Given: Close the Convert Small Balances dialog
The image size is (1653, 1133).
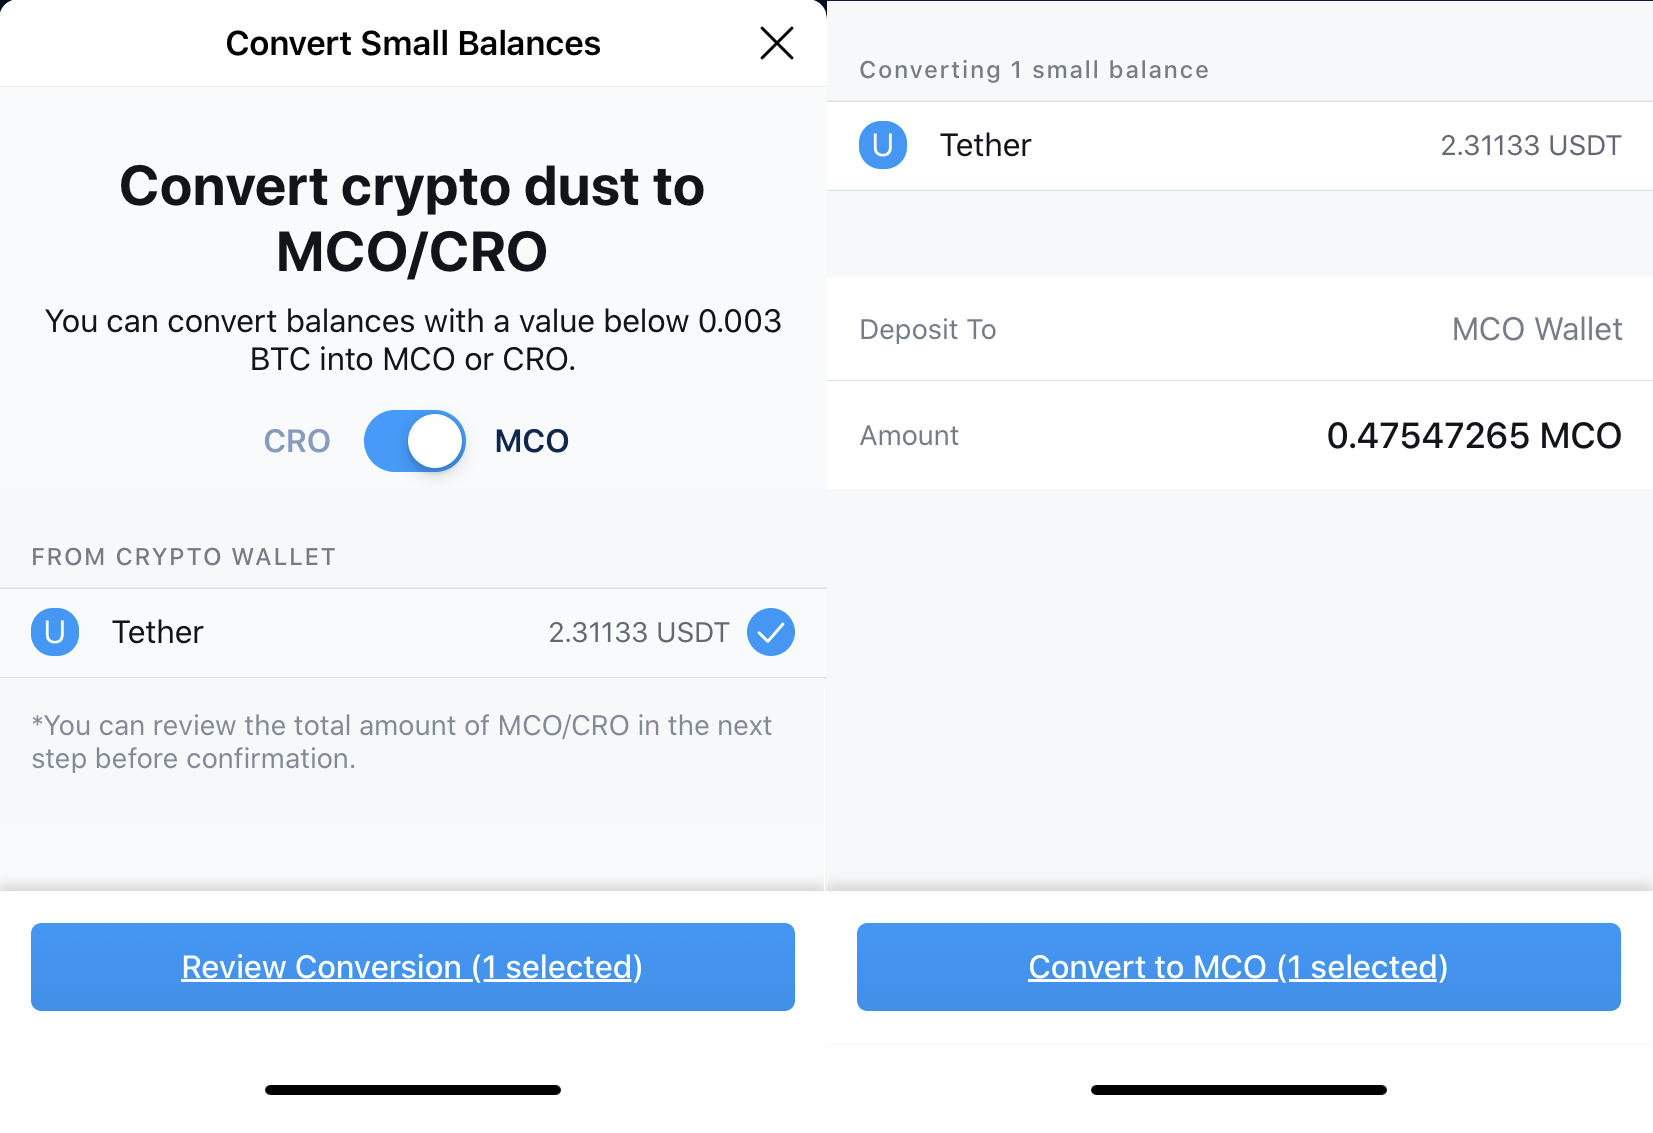Looking at the screenshot, I should click(x=776, y=43).
